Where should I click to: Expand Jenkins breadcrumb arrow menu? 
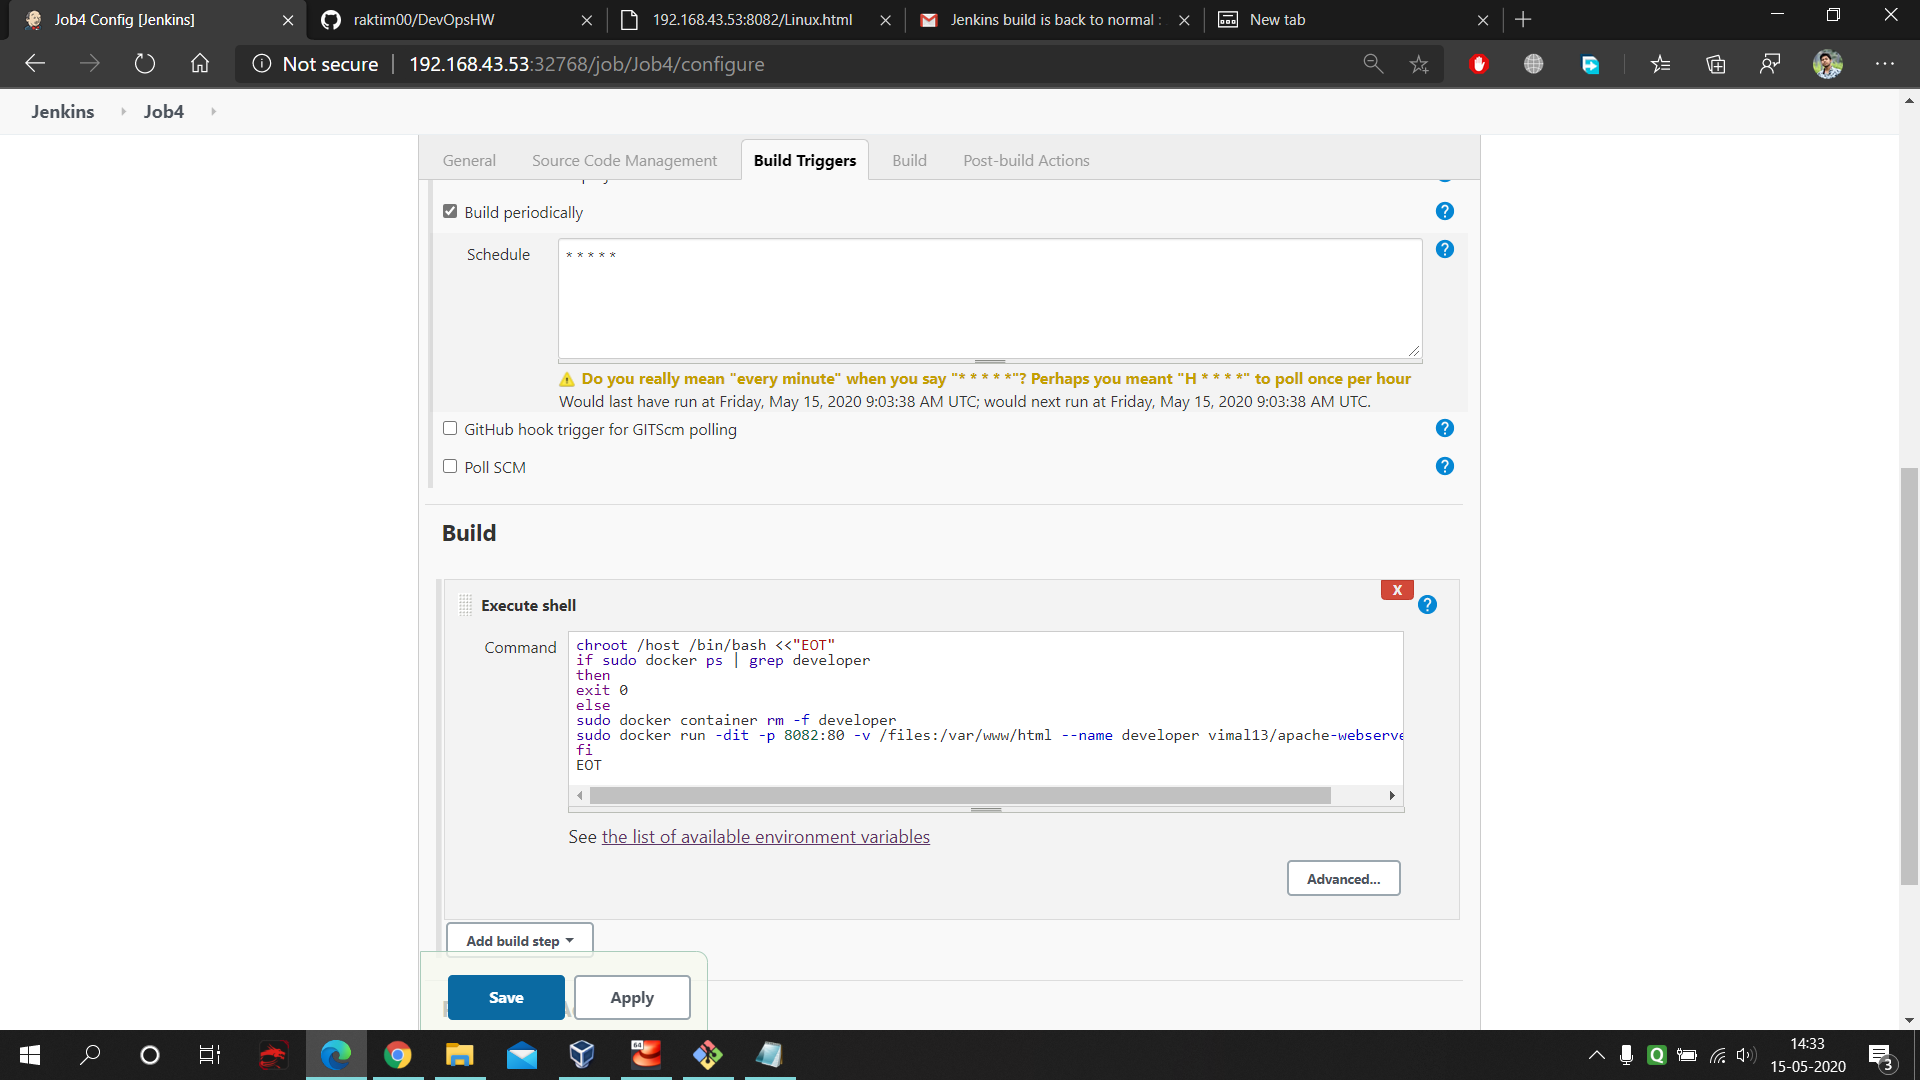tap(123, 111)
